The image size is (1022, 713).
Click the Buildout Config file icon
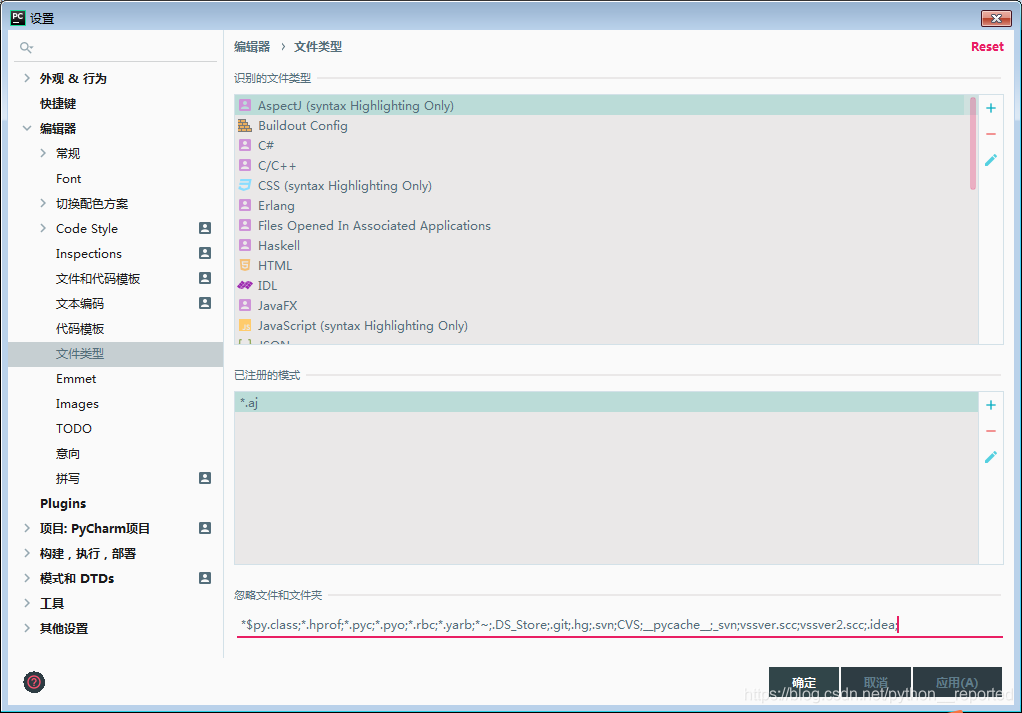click(245, 125)
